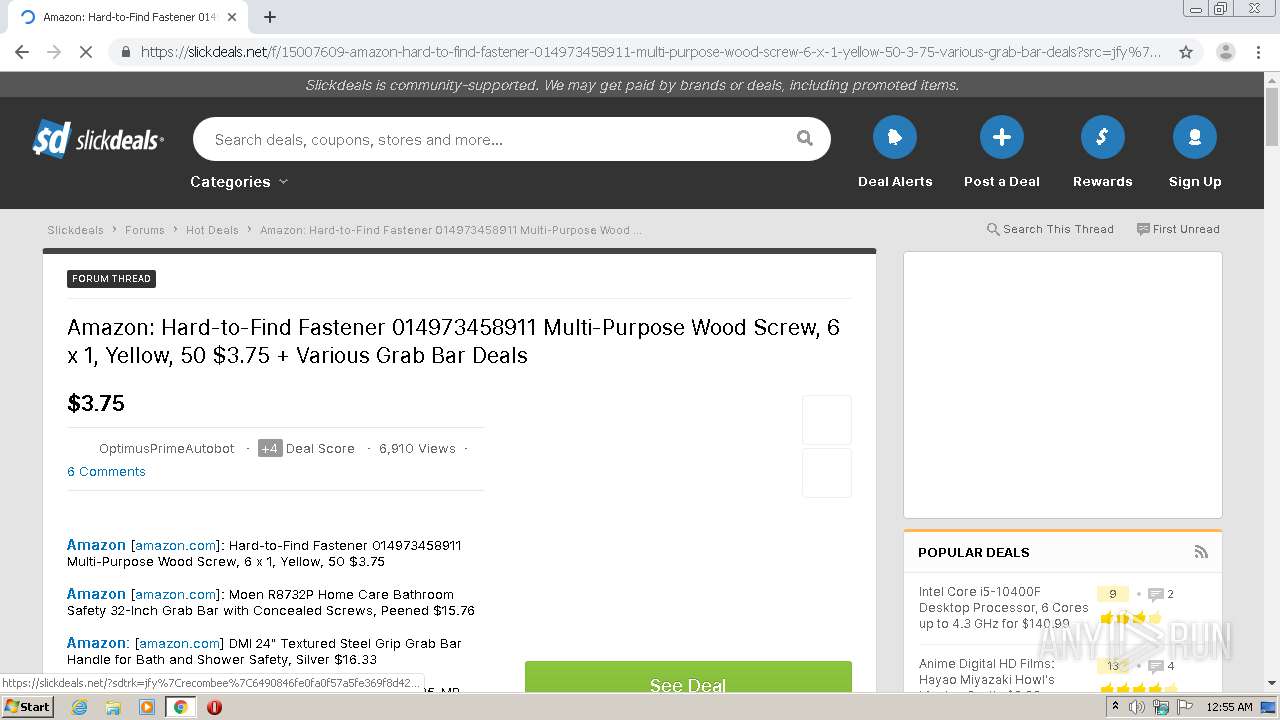Click the FORUM THREAD tag
1280x720 pixels.
tap(111, 279)
